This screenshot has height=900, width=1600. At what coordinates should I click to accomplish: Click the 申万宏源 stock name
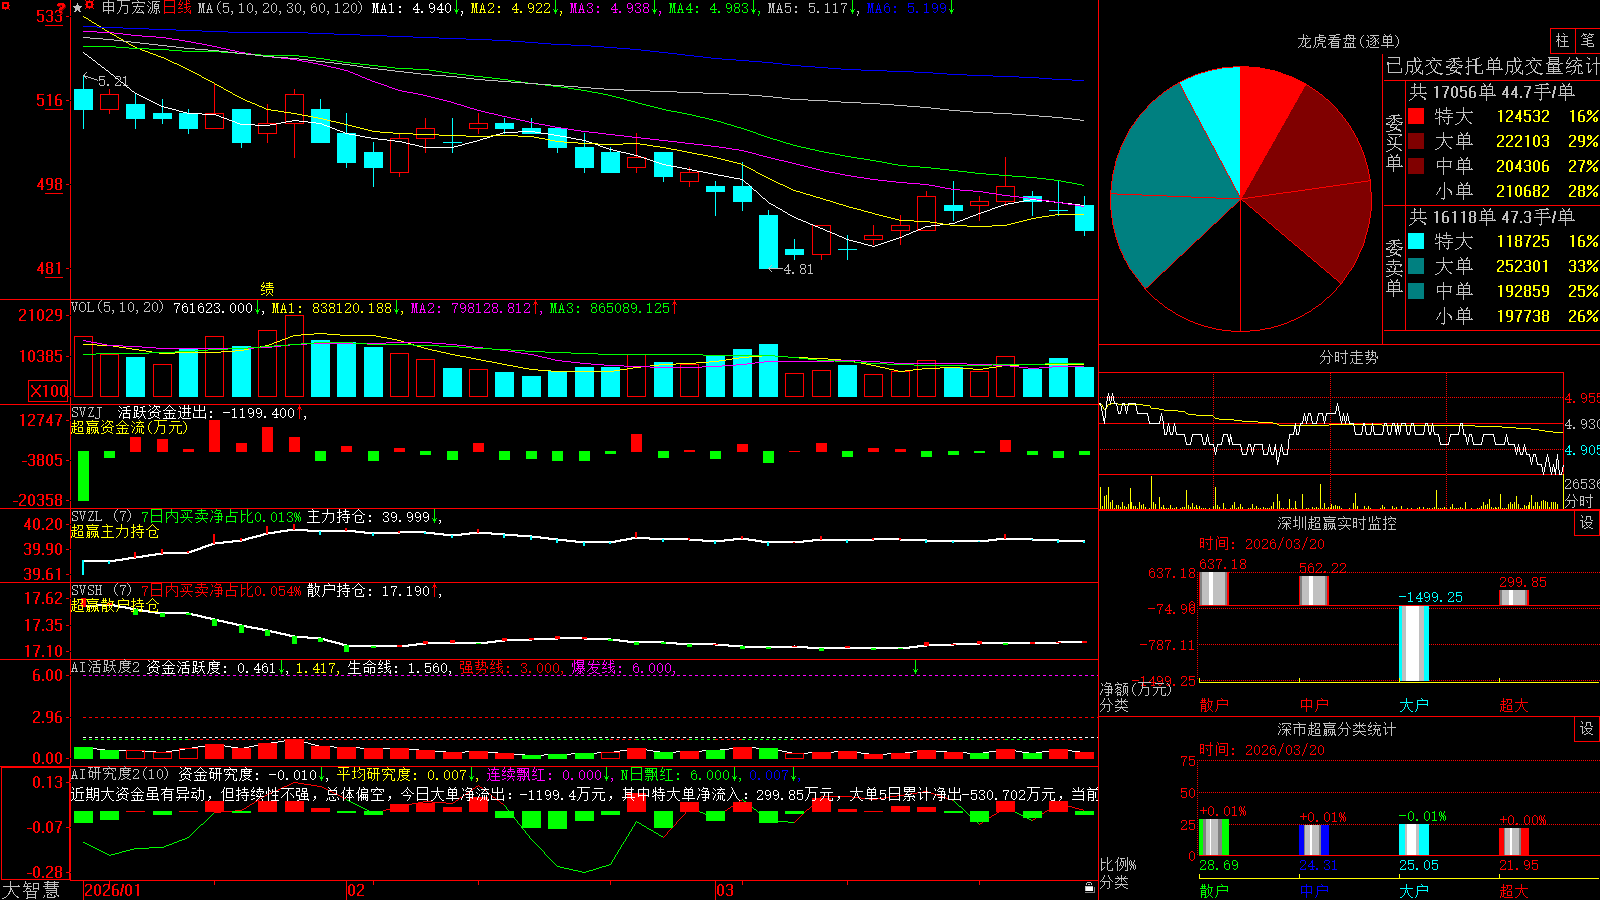click(130, 8)
